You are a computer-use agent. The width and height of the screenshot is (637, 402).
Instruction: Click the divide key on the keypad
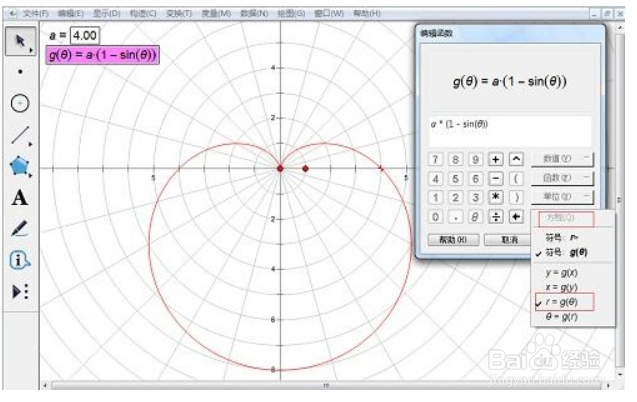tap(496, 216)
